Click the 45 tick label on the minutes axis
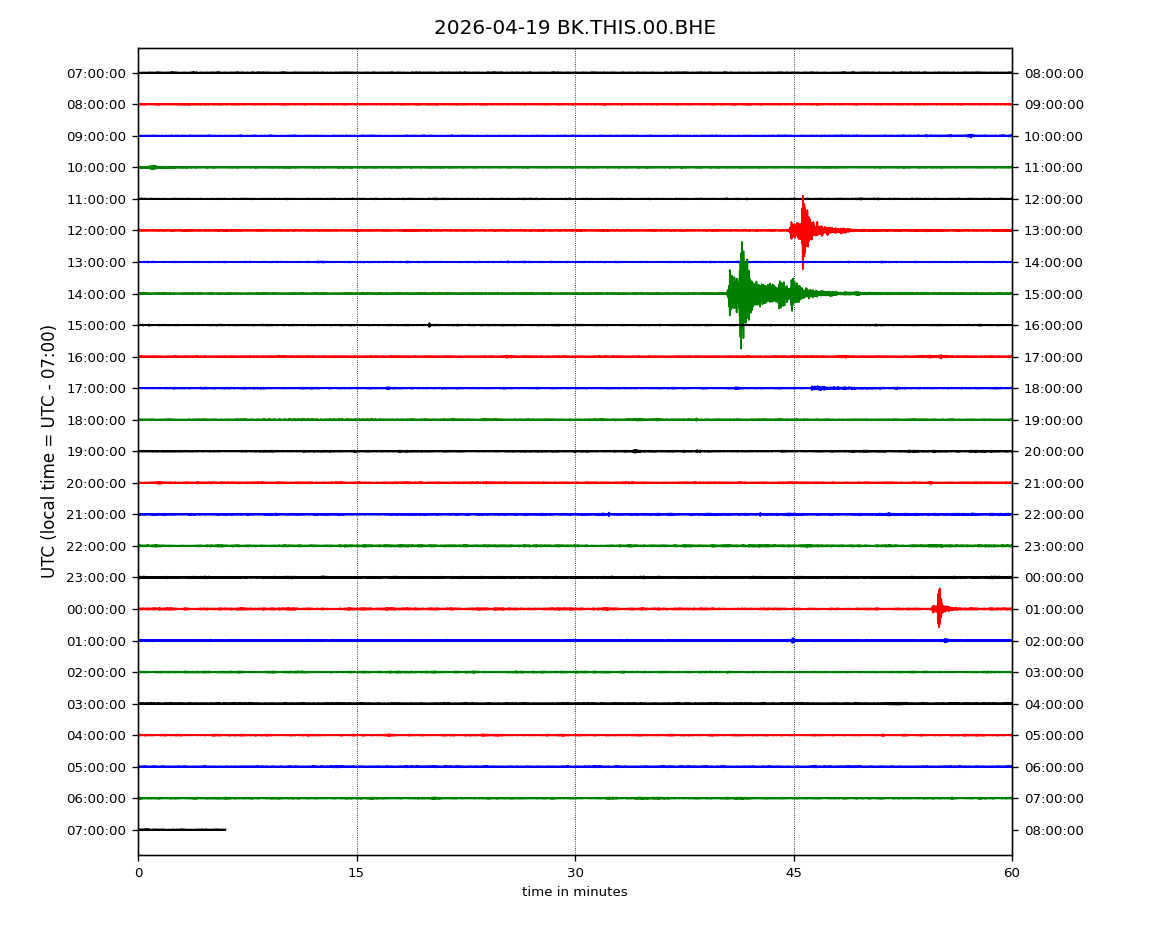Image resolution: width=1150 pixels, height=950 pixels. pos(794,873)
